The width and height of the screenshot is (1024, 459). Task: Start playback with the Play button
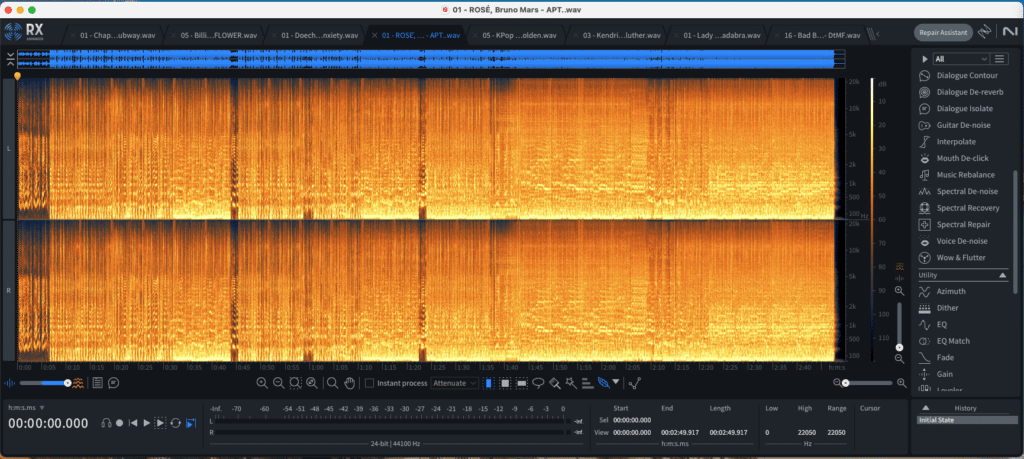(x=146, y=423)
